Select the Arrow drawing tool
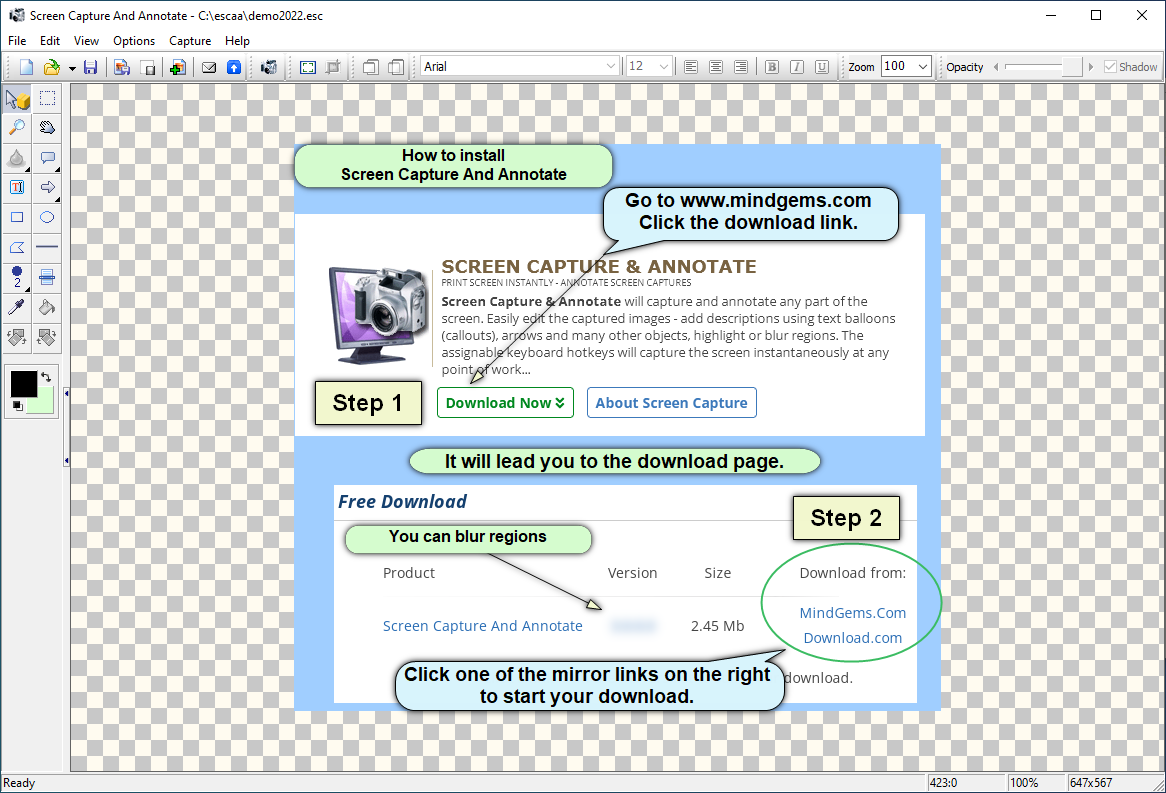This screenshot has height=793, width=1166. [x=47, y=188]
